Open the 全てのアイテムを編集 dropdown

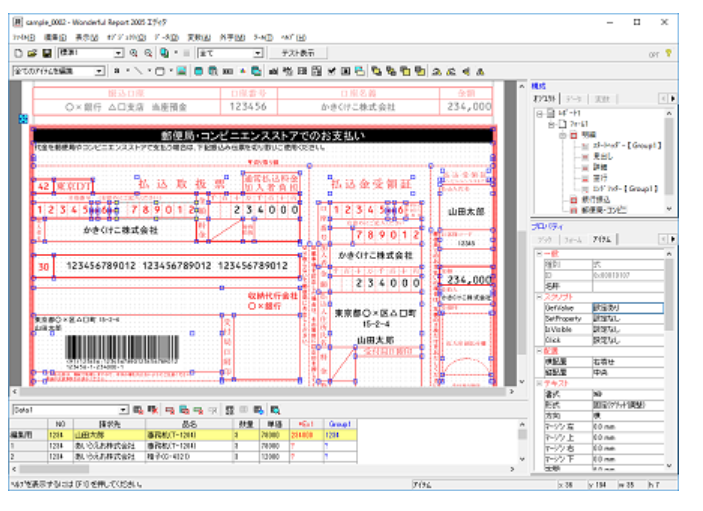click(99, 72)
